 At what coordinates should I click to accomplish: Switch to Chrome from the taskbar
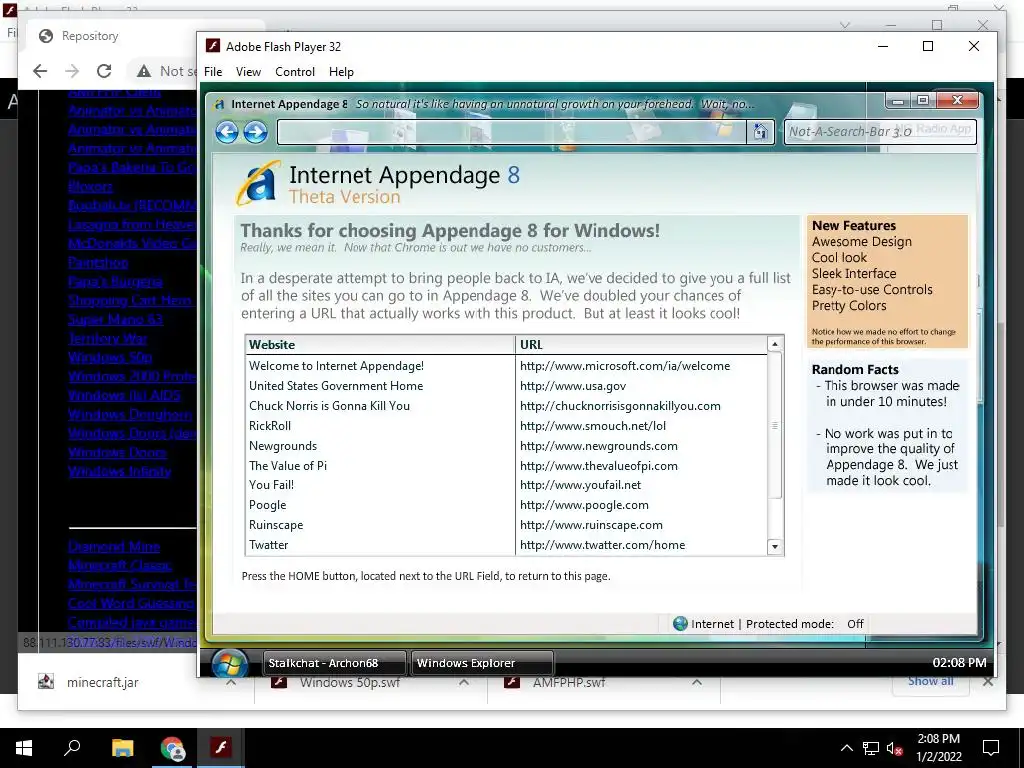[x=172, y=748]
